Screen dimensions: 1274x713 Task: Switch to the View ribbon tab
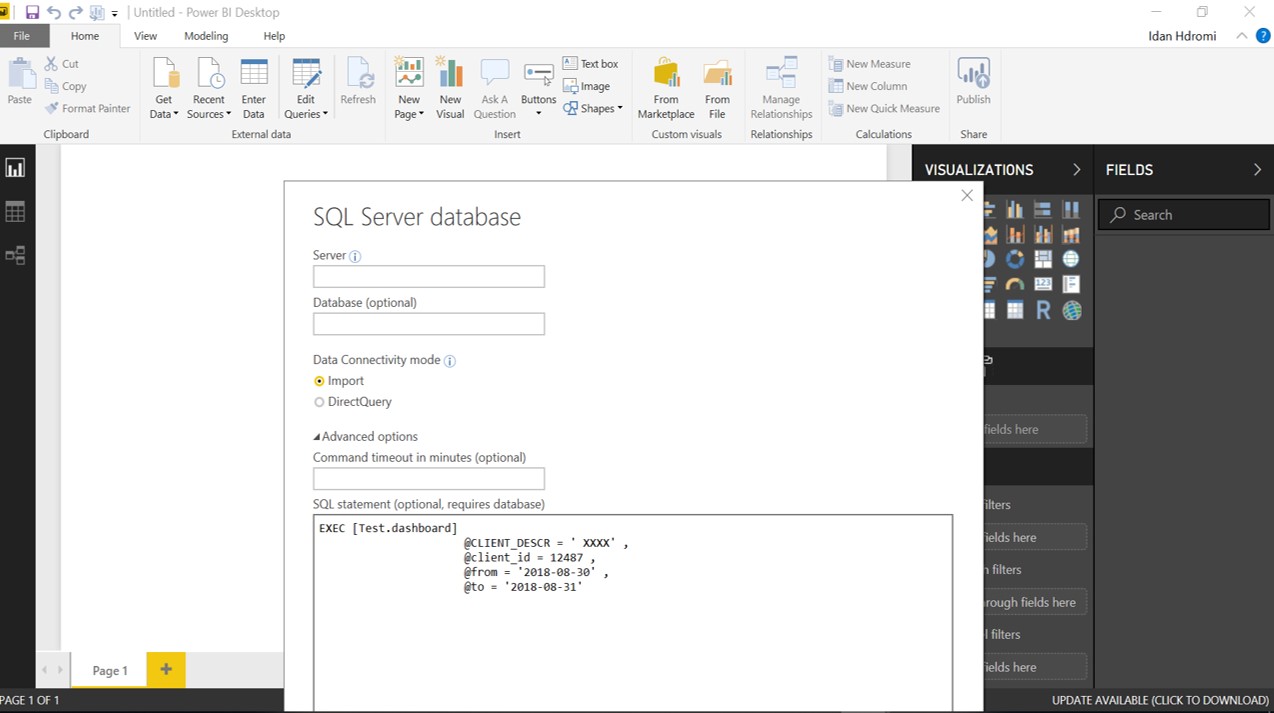point(146,36)
